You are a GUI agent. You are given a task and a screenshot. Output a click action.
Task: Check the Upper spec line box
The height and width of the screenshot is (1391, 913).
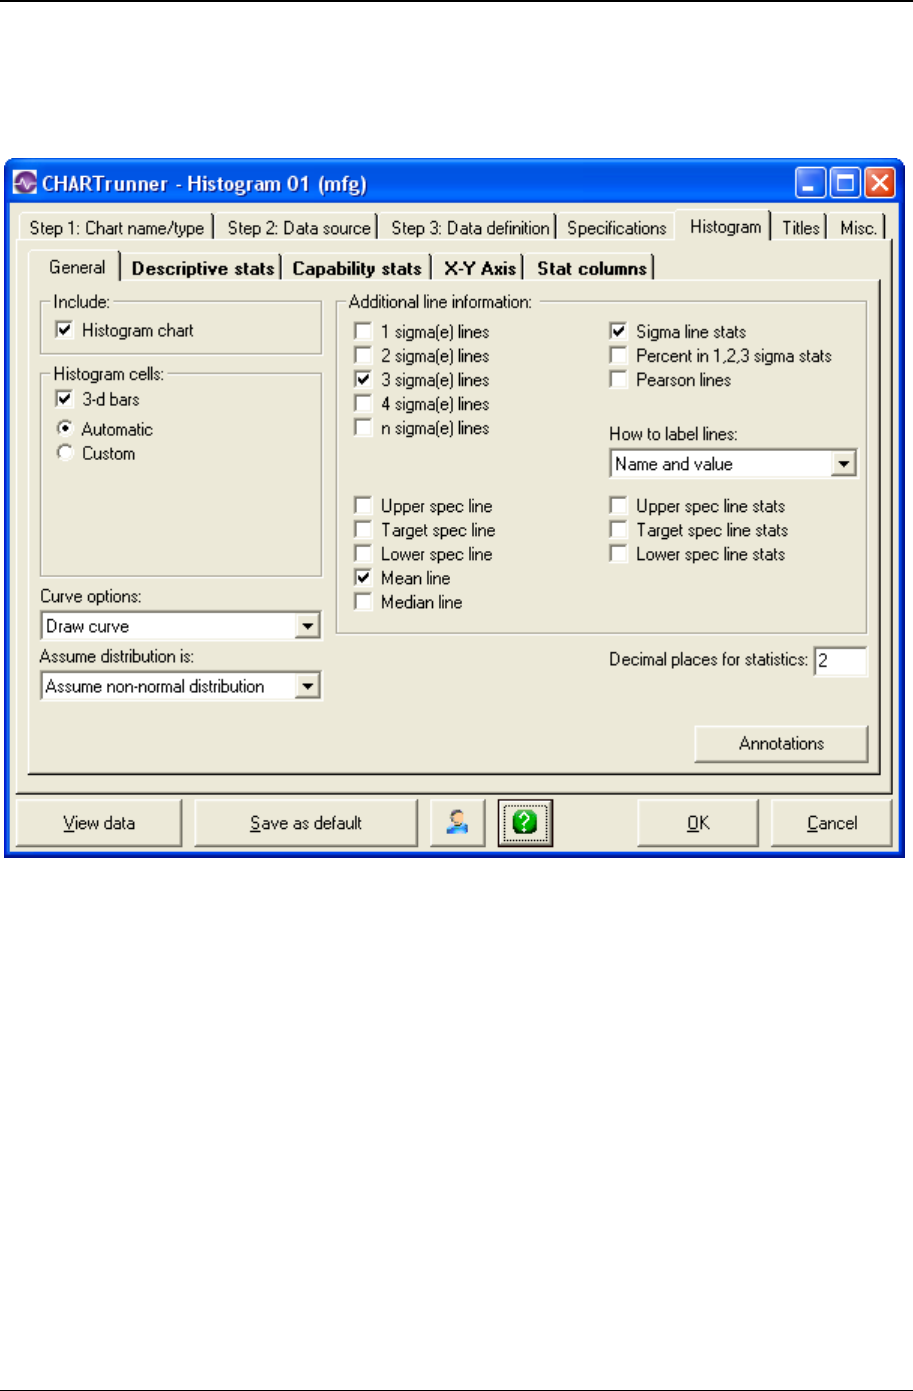(363, 506)
